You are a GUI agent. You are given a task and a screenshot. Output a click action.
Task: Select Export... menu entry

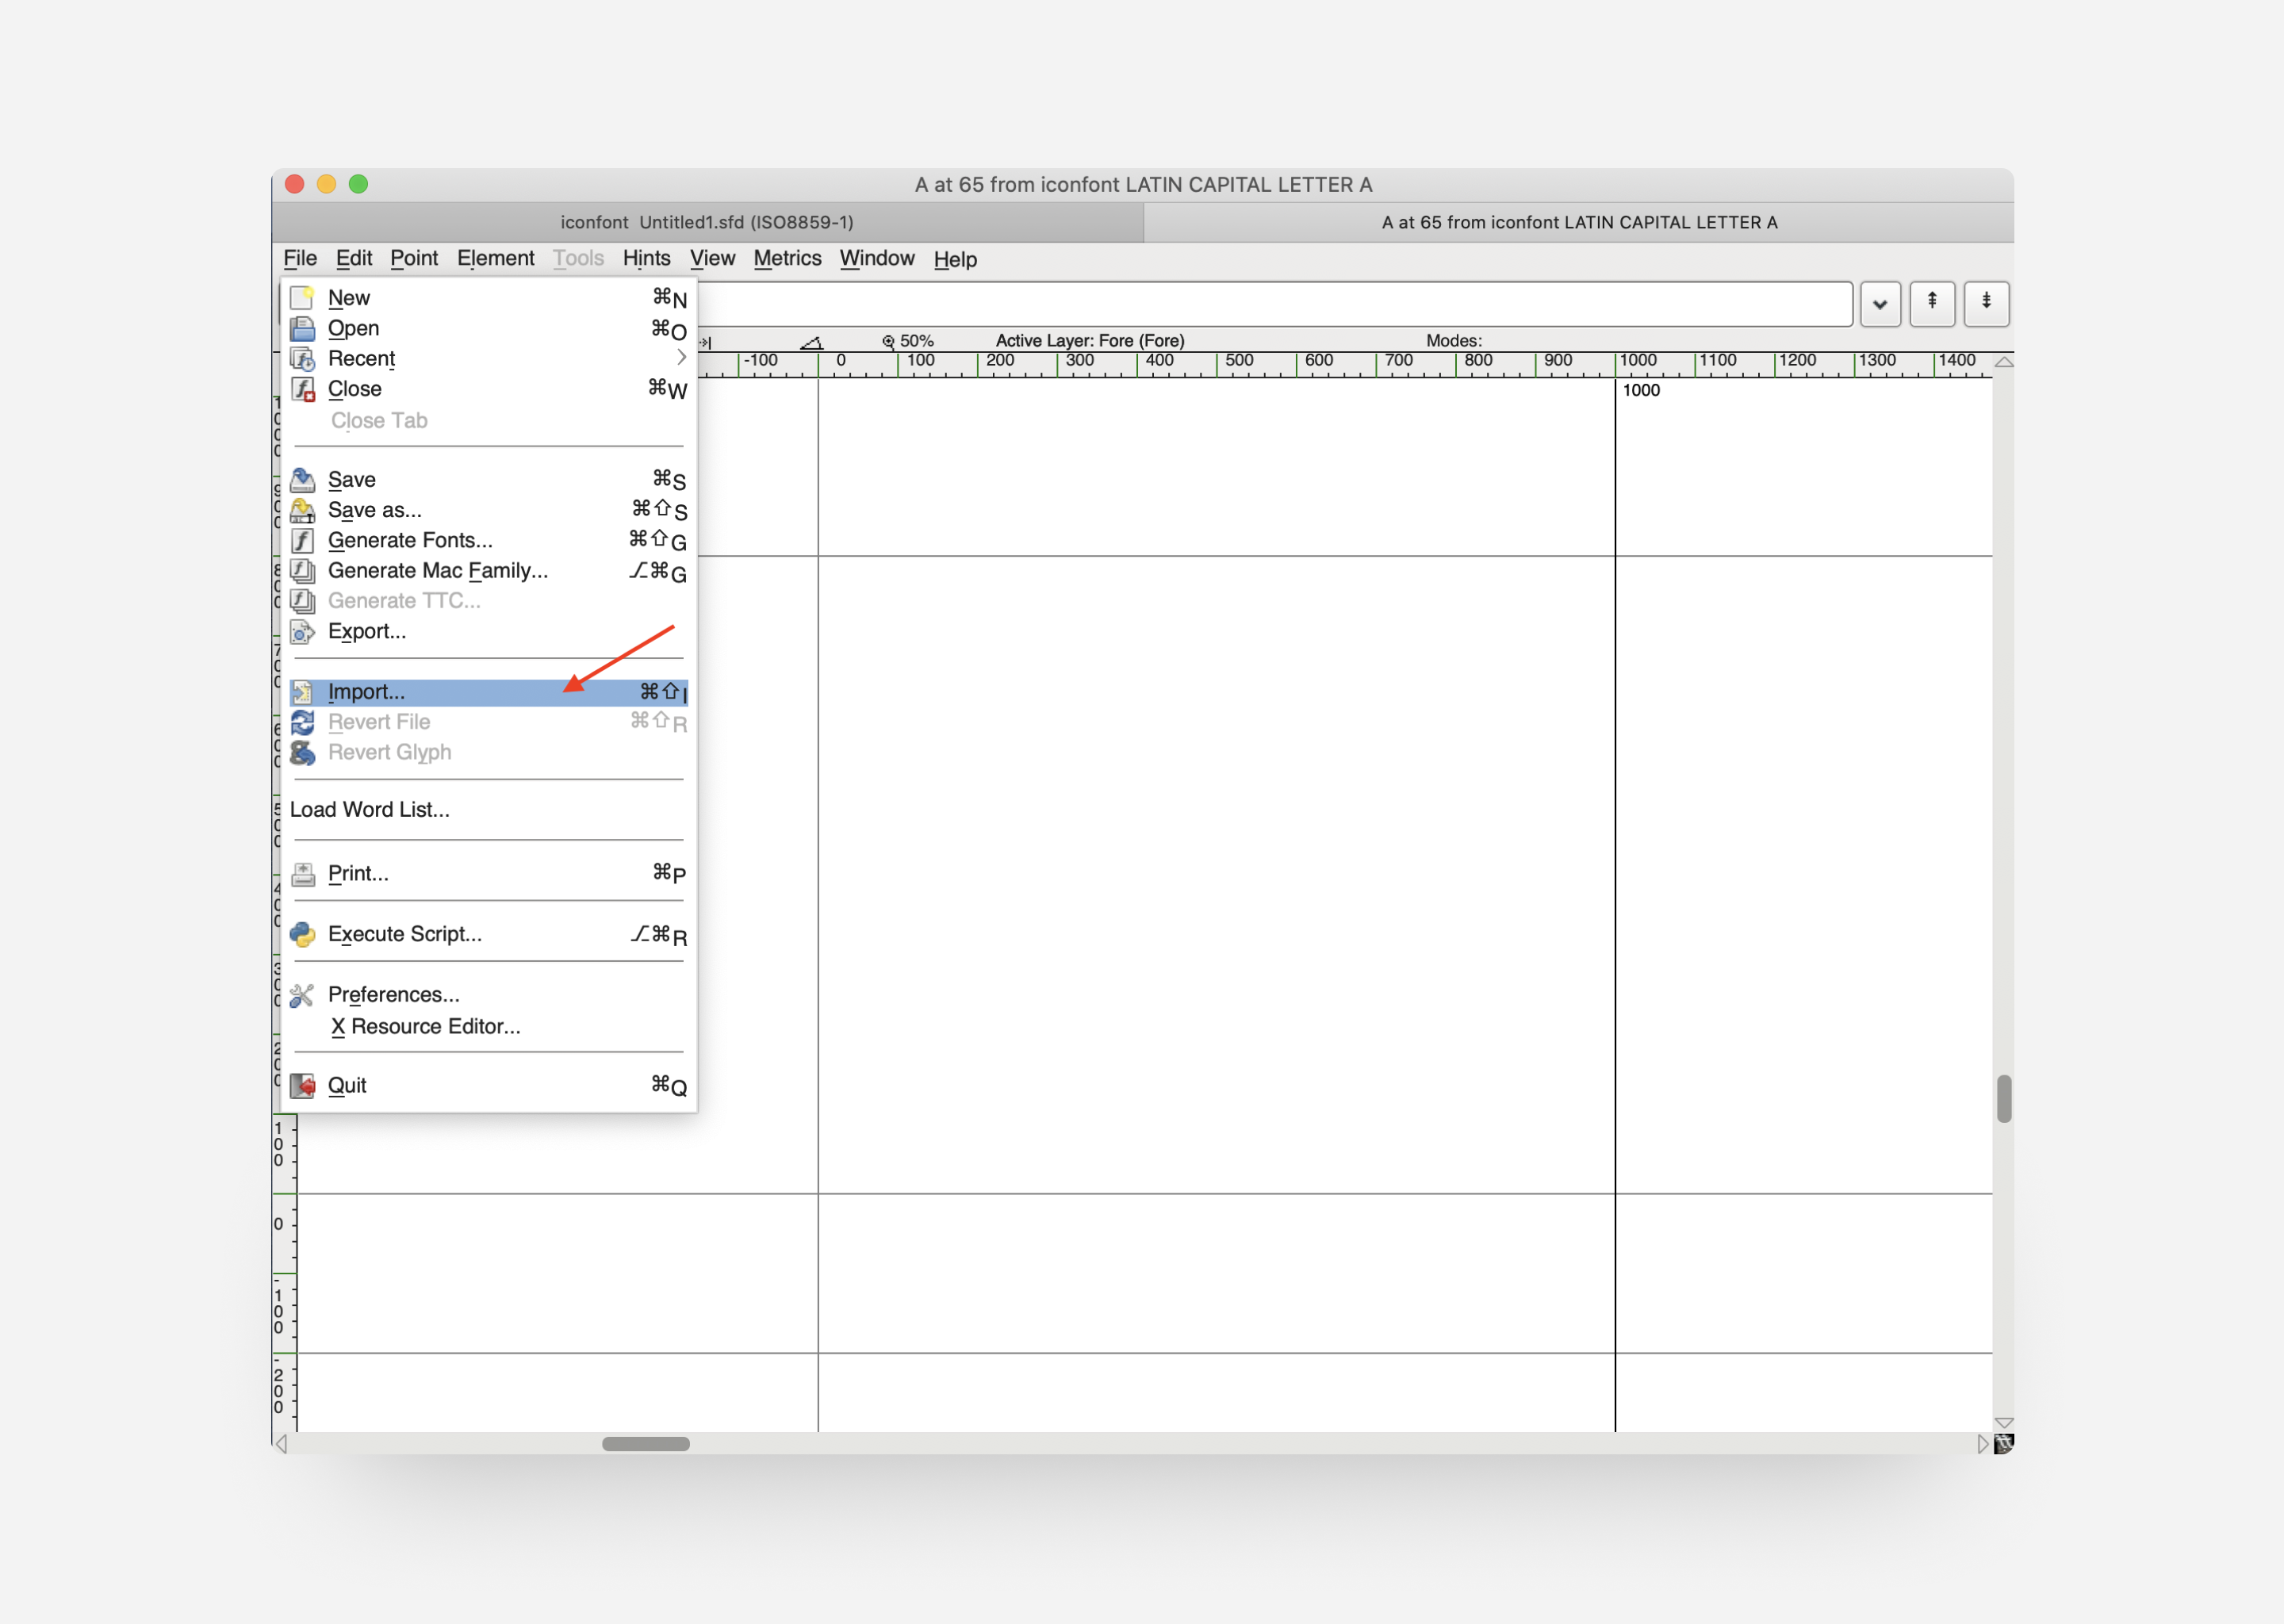point(488,631)
